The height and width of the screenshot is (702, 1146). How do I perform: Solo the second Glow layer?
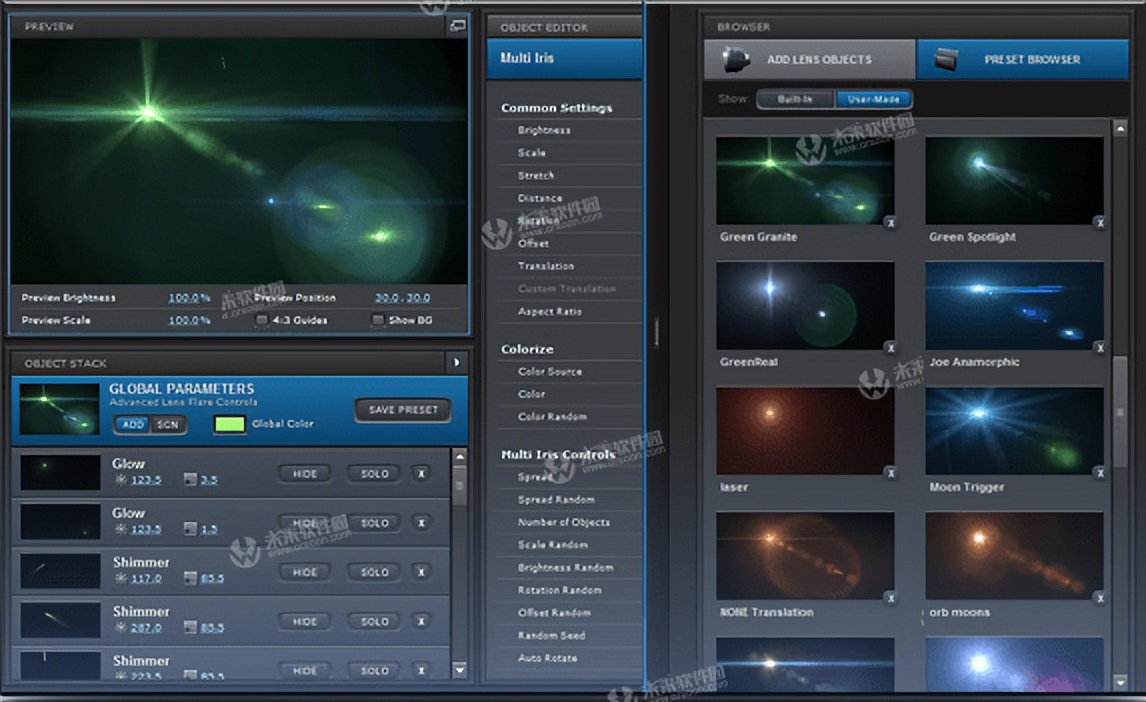click(x=372, y=522)
